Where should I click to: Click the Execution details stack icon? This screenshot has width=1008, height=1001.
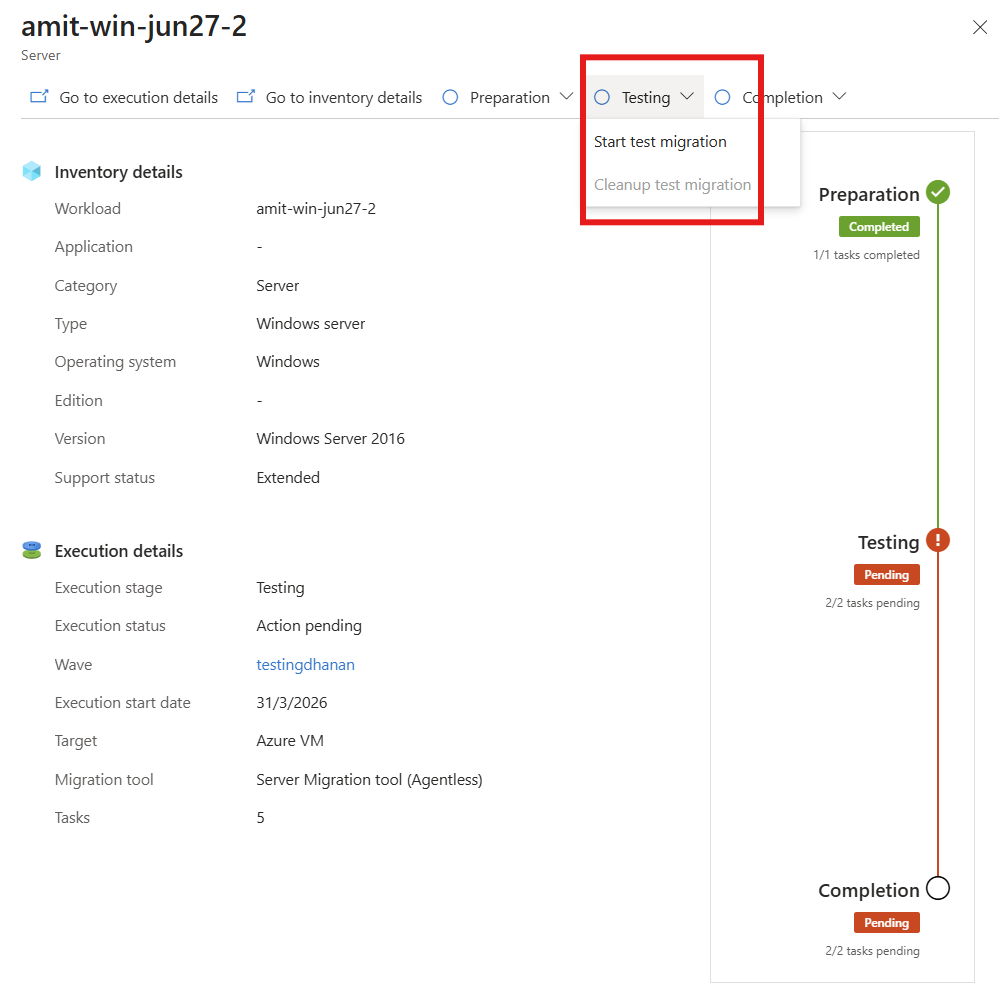point(32,550)
